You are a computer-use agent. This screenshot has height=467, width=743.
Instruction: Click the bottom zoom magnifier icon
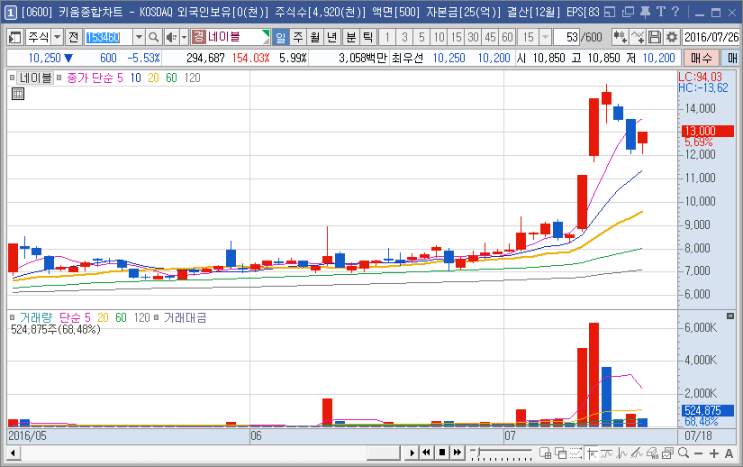click(x=683, y=453)
